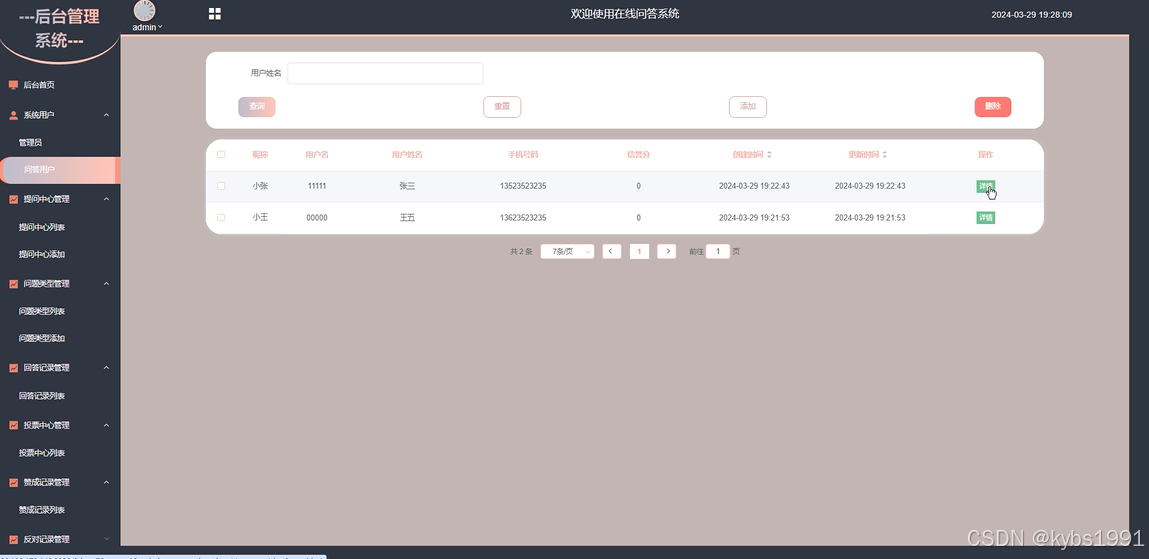Click phone number 13523523235
The height and width of the screenshot is (559, 1149).
(x=523, y=186)
